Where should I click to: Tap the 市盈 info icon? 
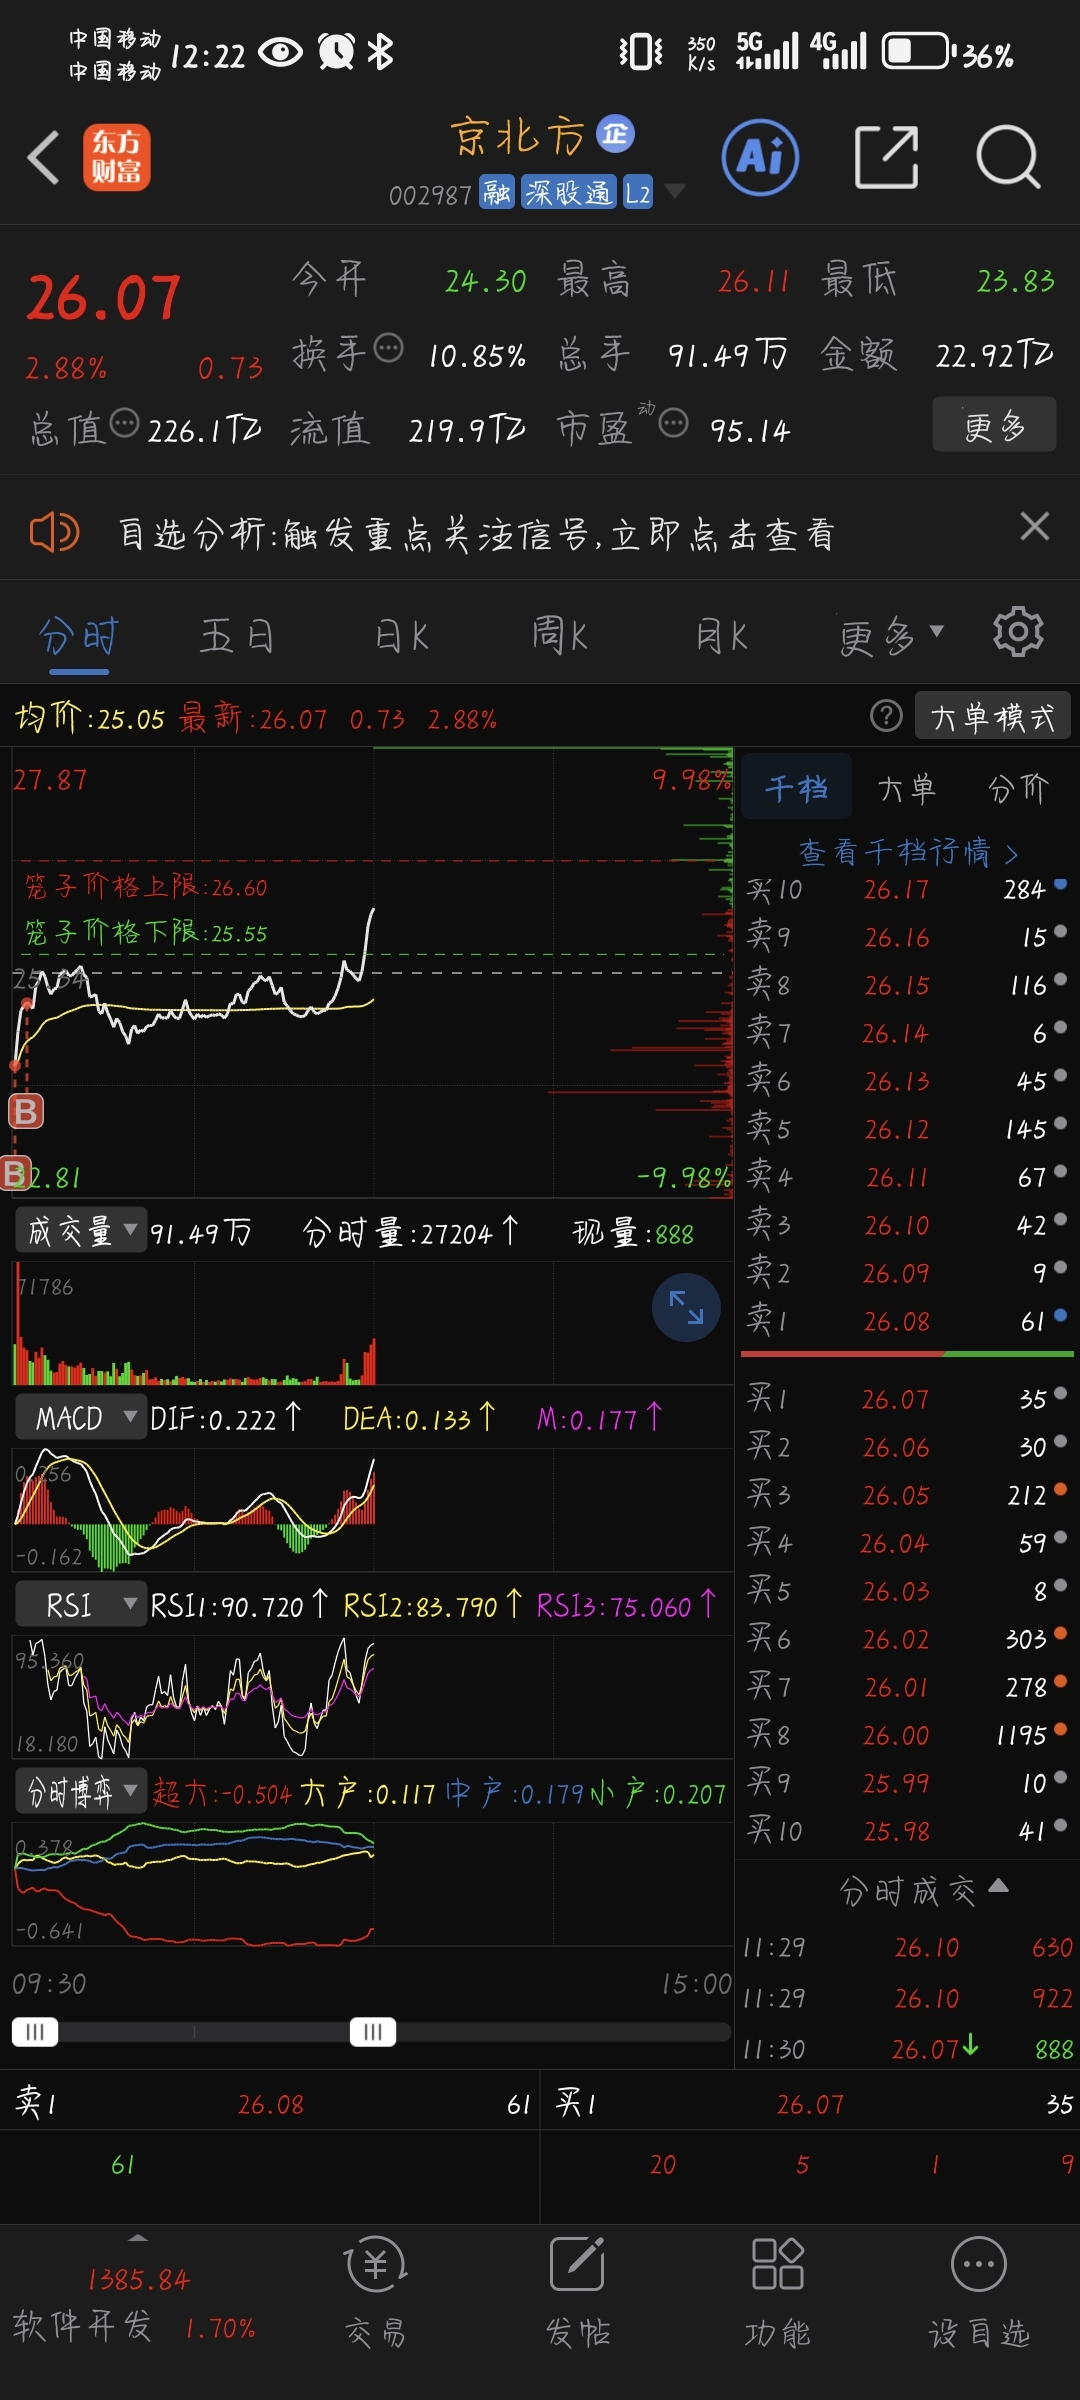[x=674, y=423]
